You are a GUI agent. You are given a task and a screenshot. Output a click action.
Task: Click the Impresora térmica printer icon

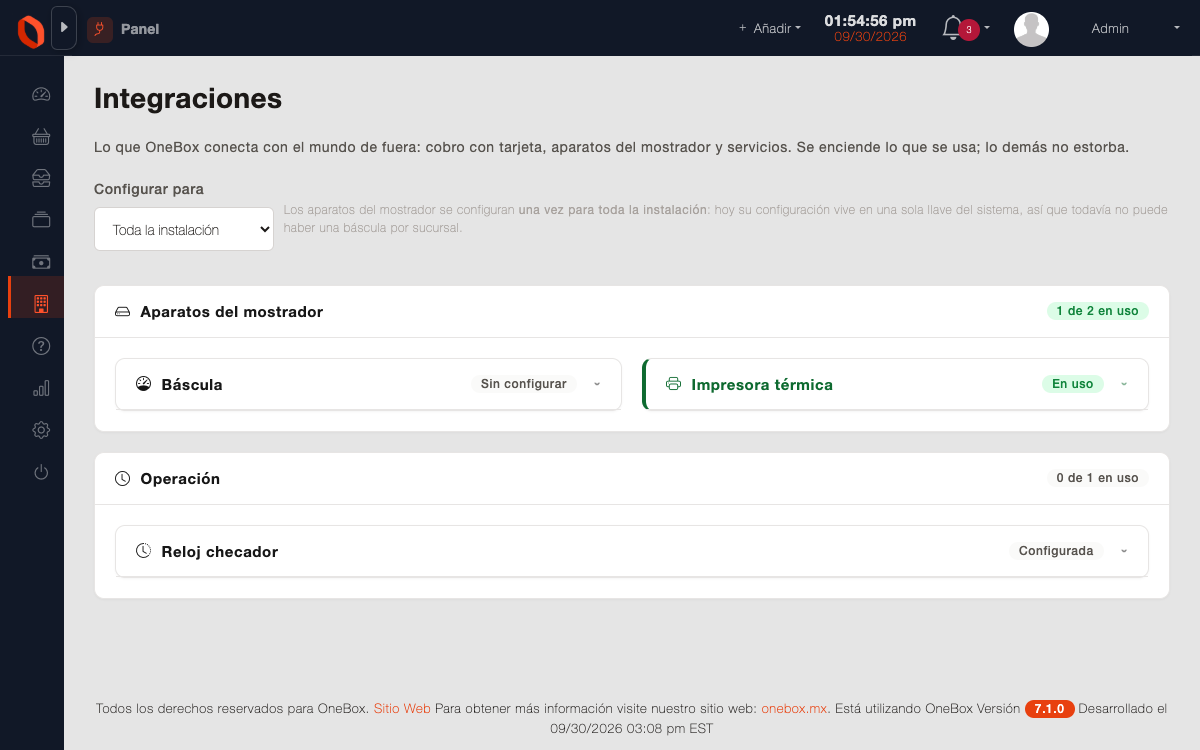pyautogui.click(x=673, y=384)
